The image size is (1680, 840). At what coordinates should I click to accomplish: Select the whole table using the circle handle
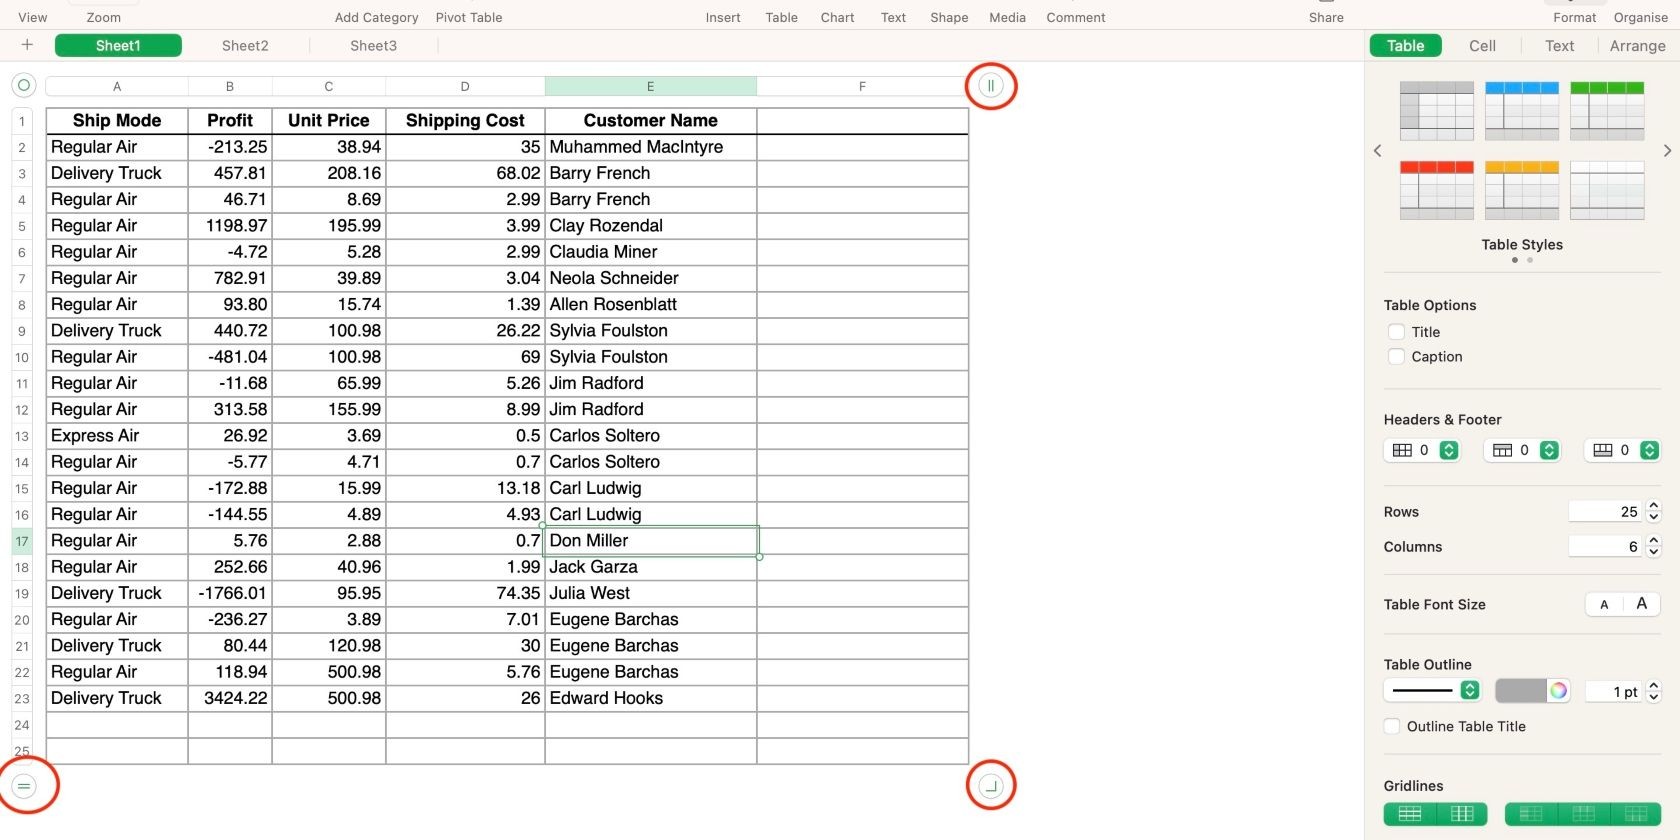tap(24, 86)
